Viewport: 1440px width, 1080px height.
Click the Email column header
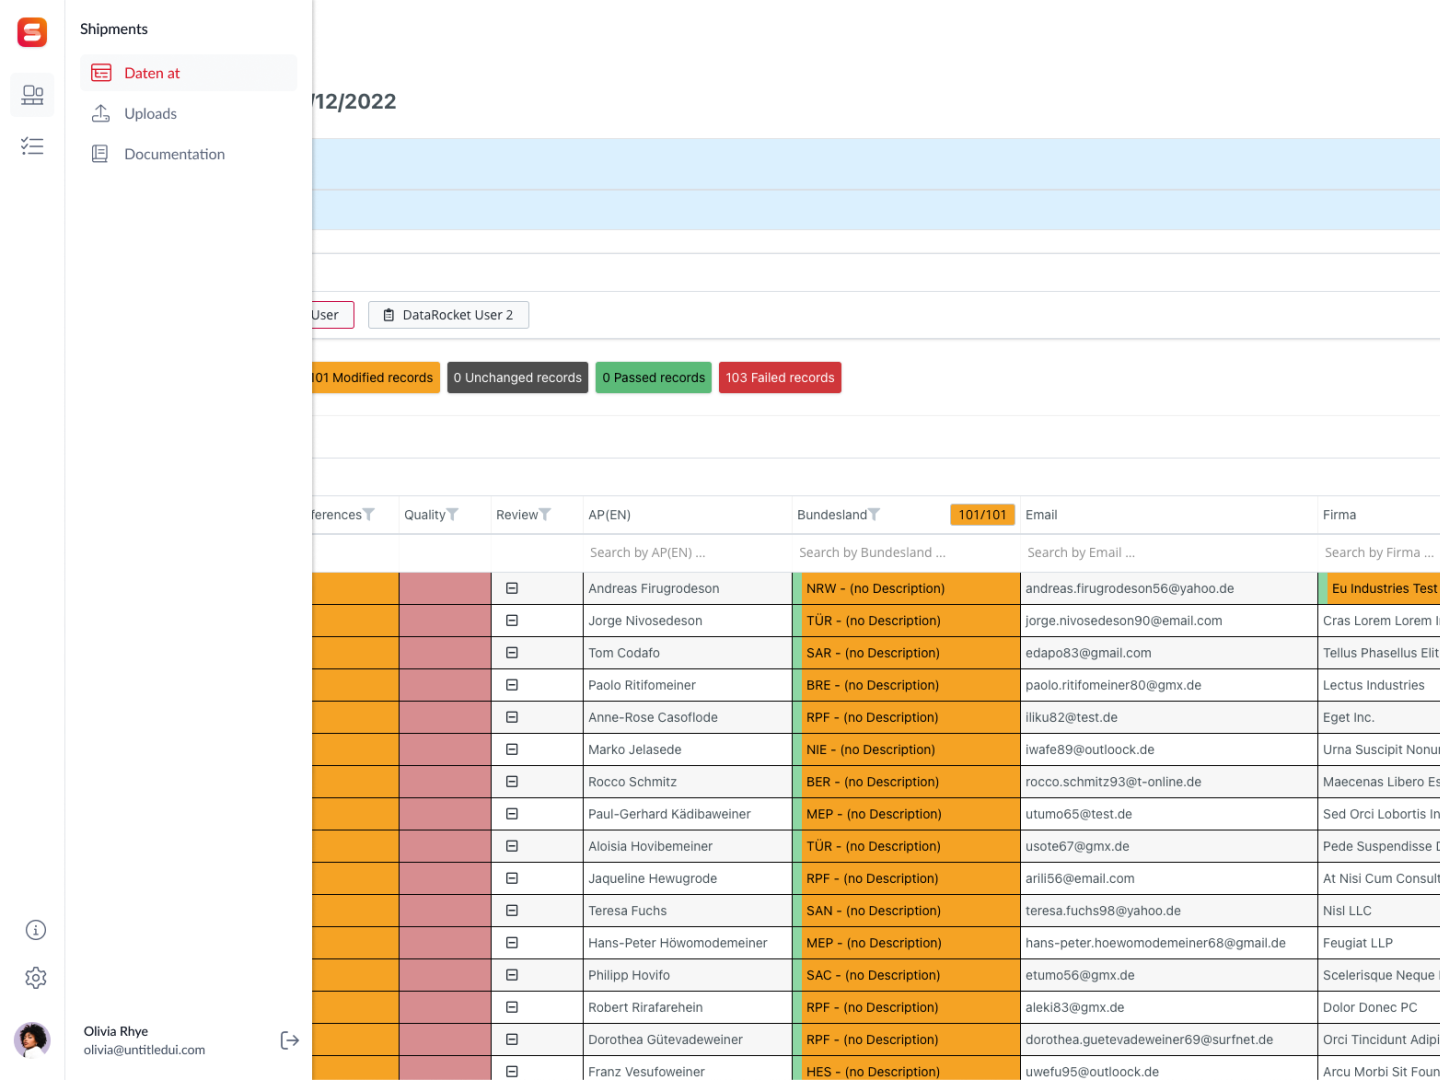tap(1168, 515)
